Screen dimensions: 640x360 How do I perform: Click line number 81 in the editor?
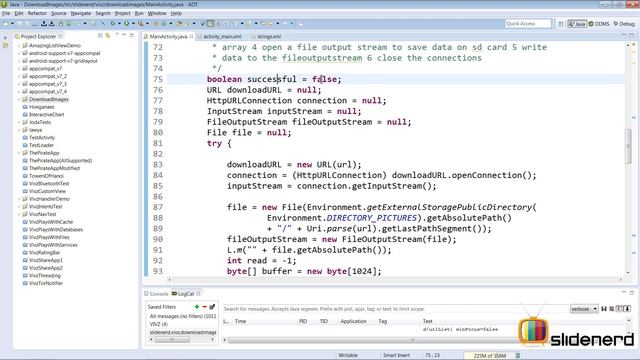click(158, 143)
